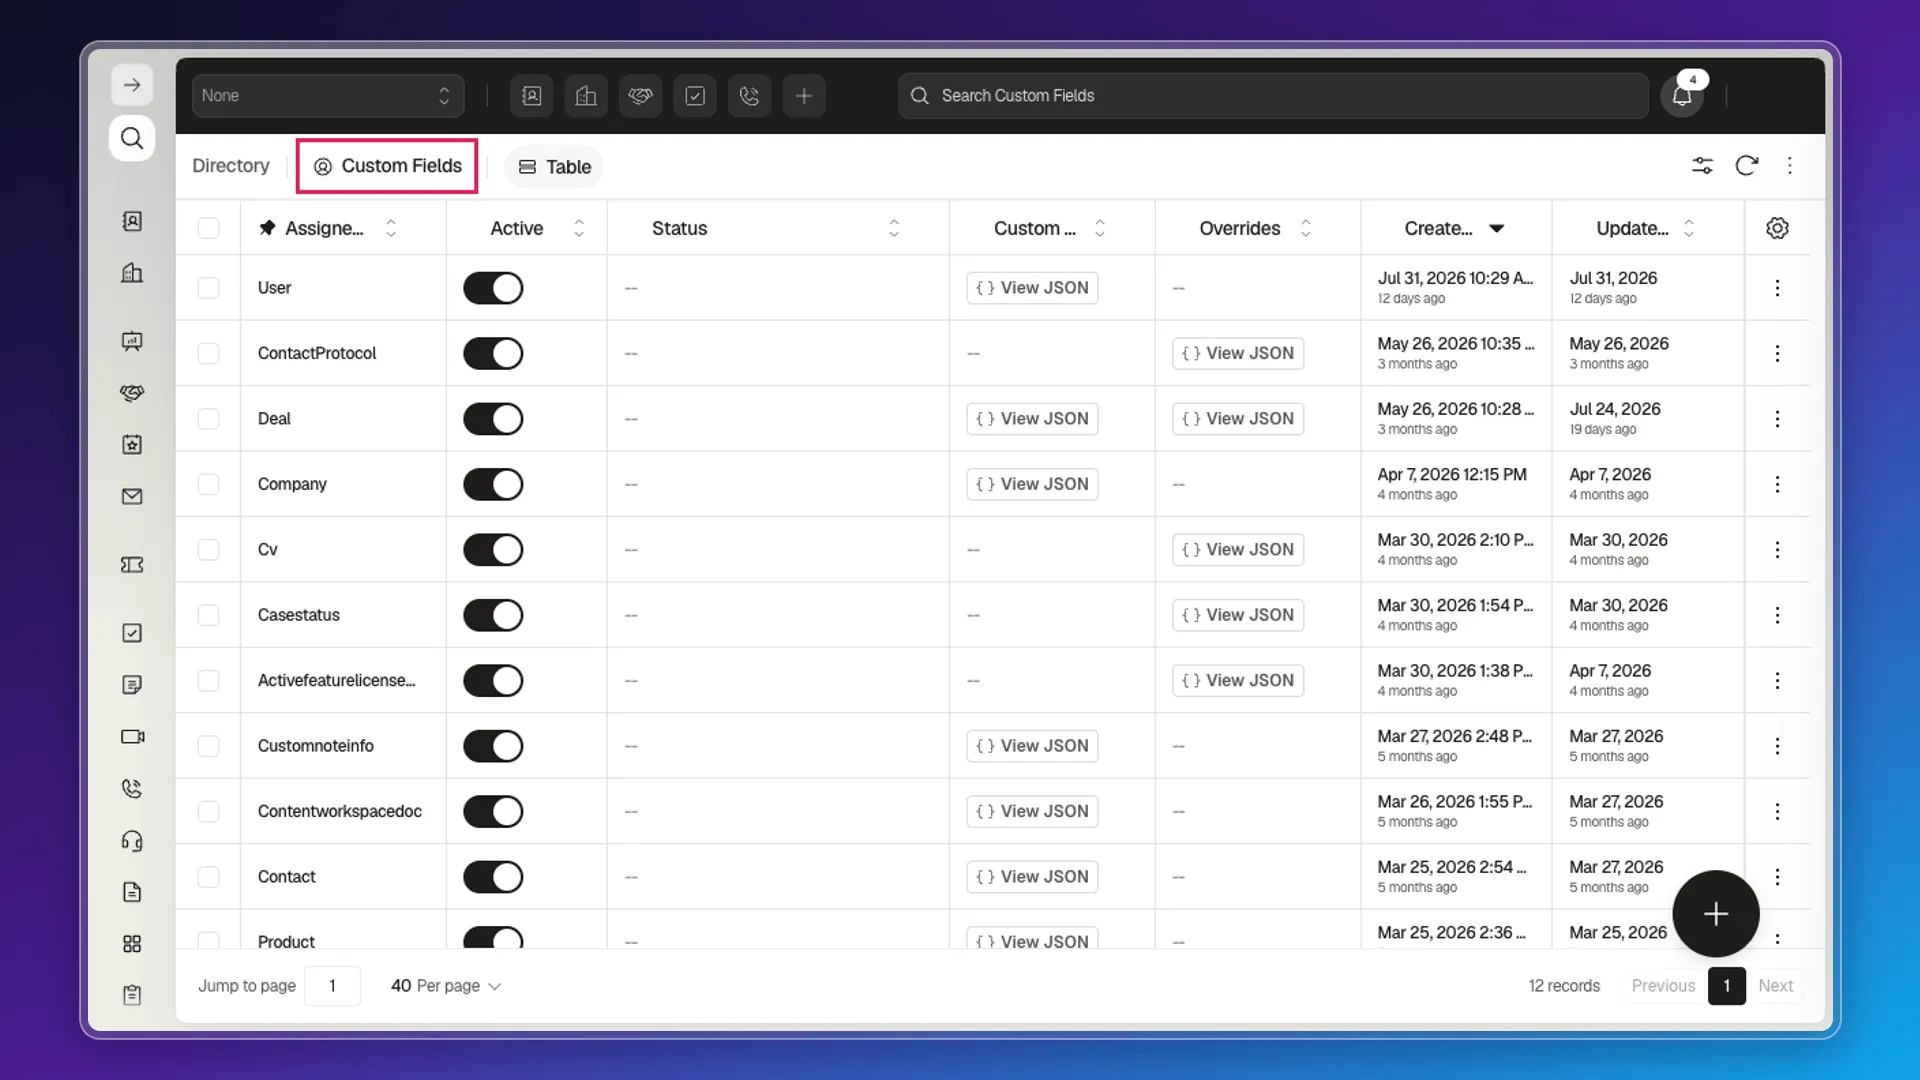Open the table column settings gear
1920x1080 pixels.
coord(1777,228)
